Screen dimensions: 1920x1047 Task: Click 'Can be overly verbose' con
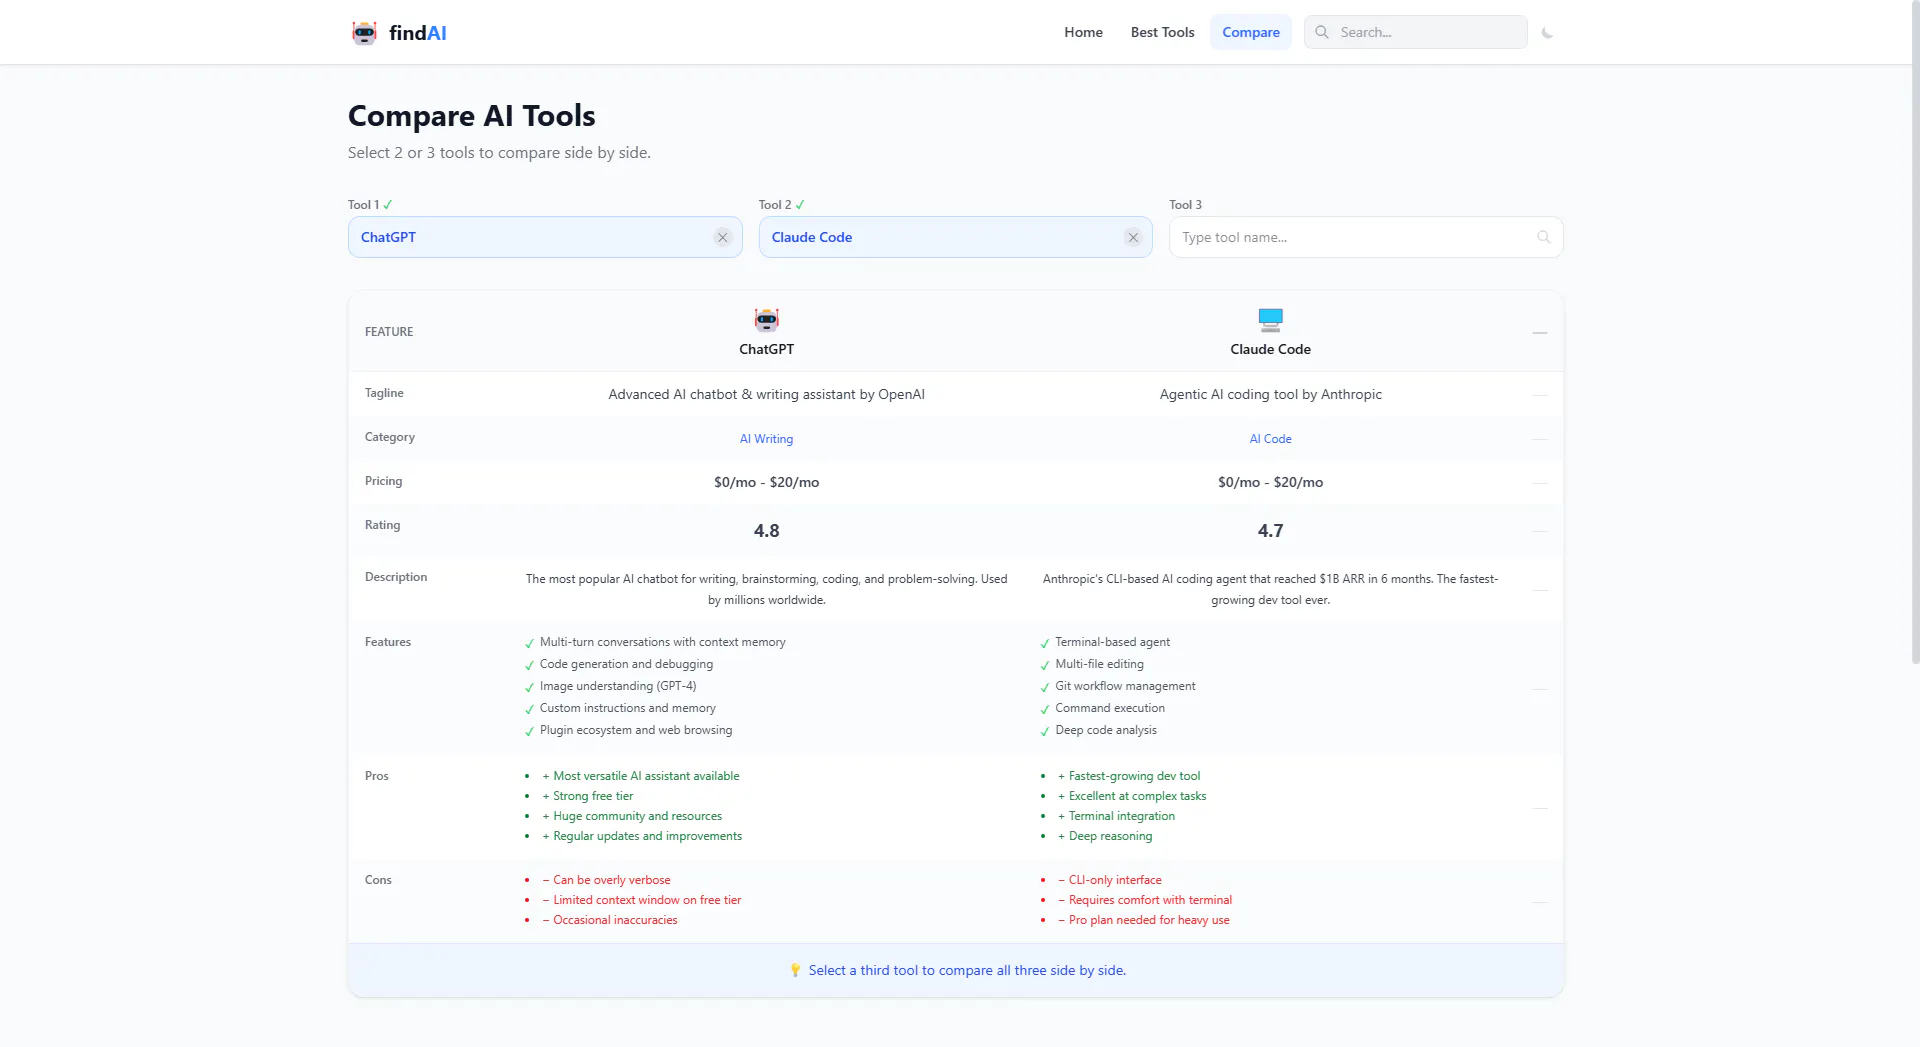[612, 880]
